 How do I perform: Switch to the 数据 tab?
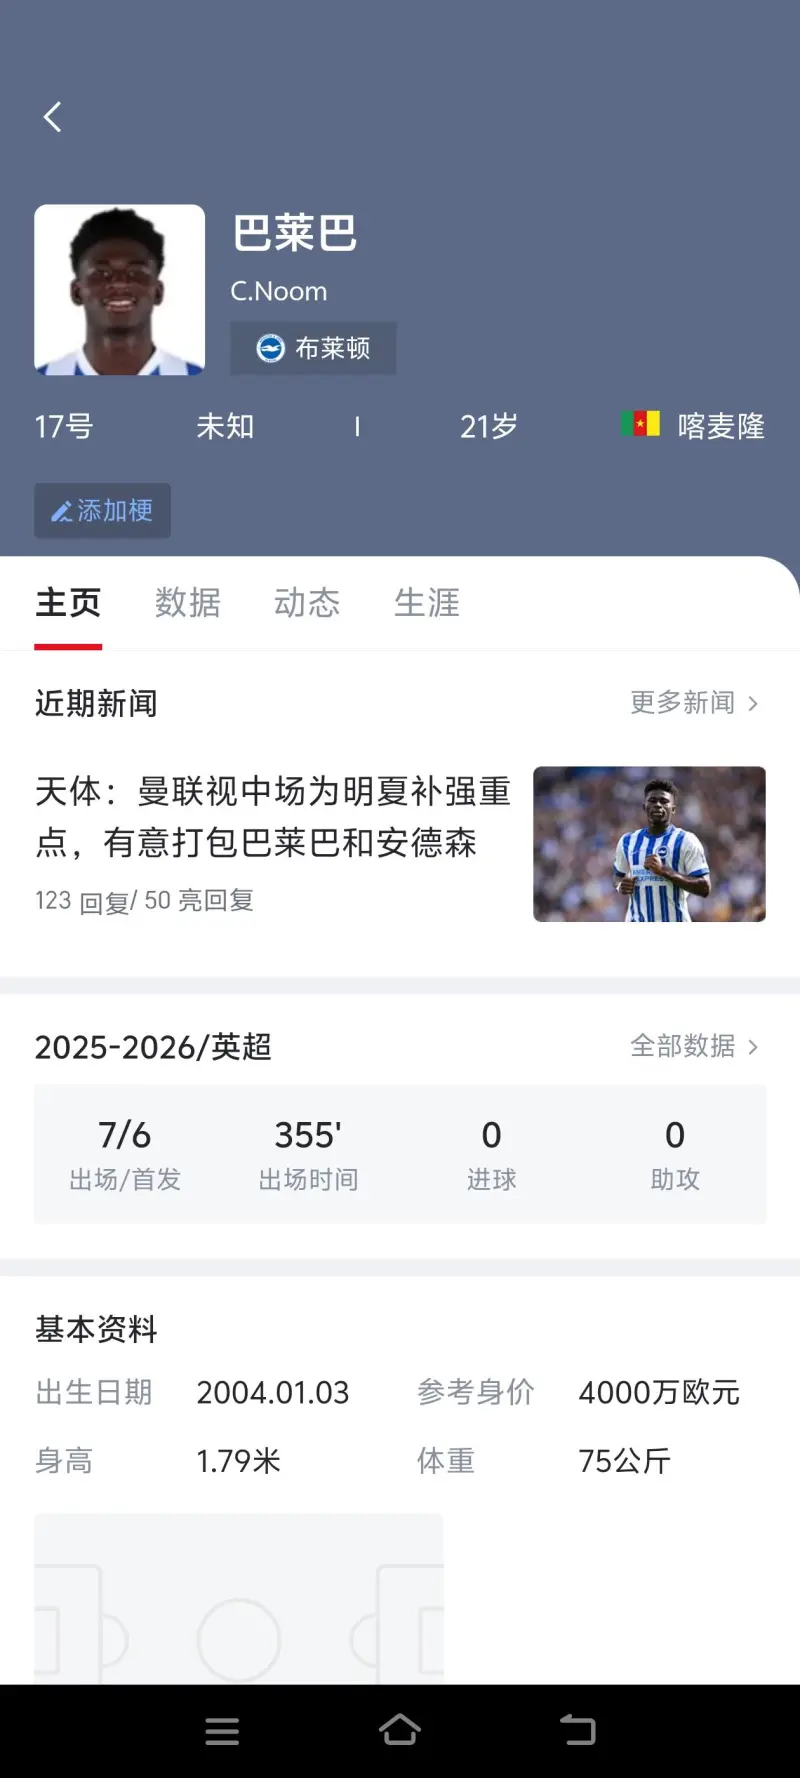188,603
